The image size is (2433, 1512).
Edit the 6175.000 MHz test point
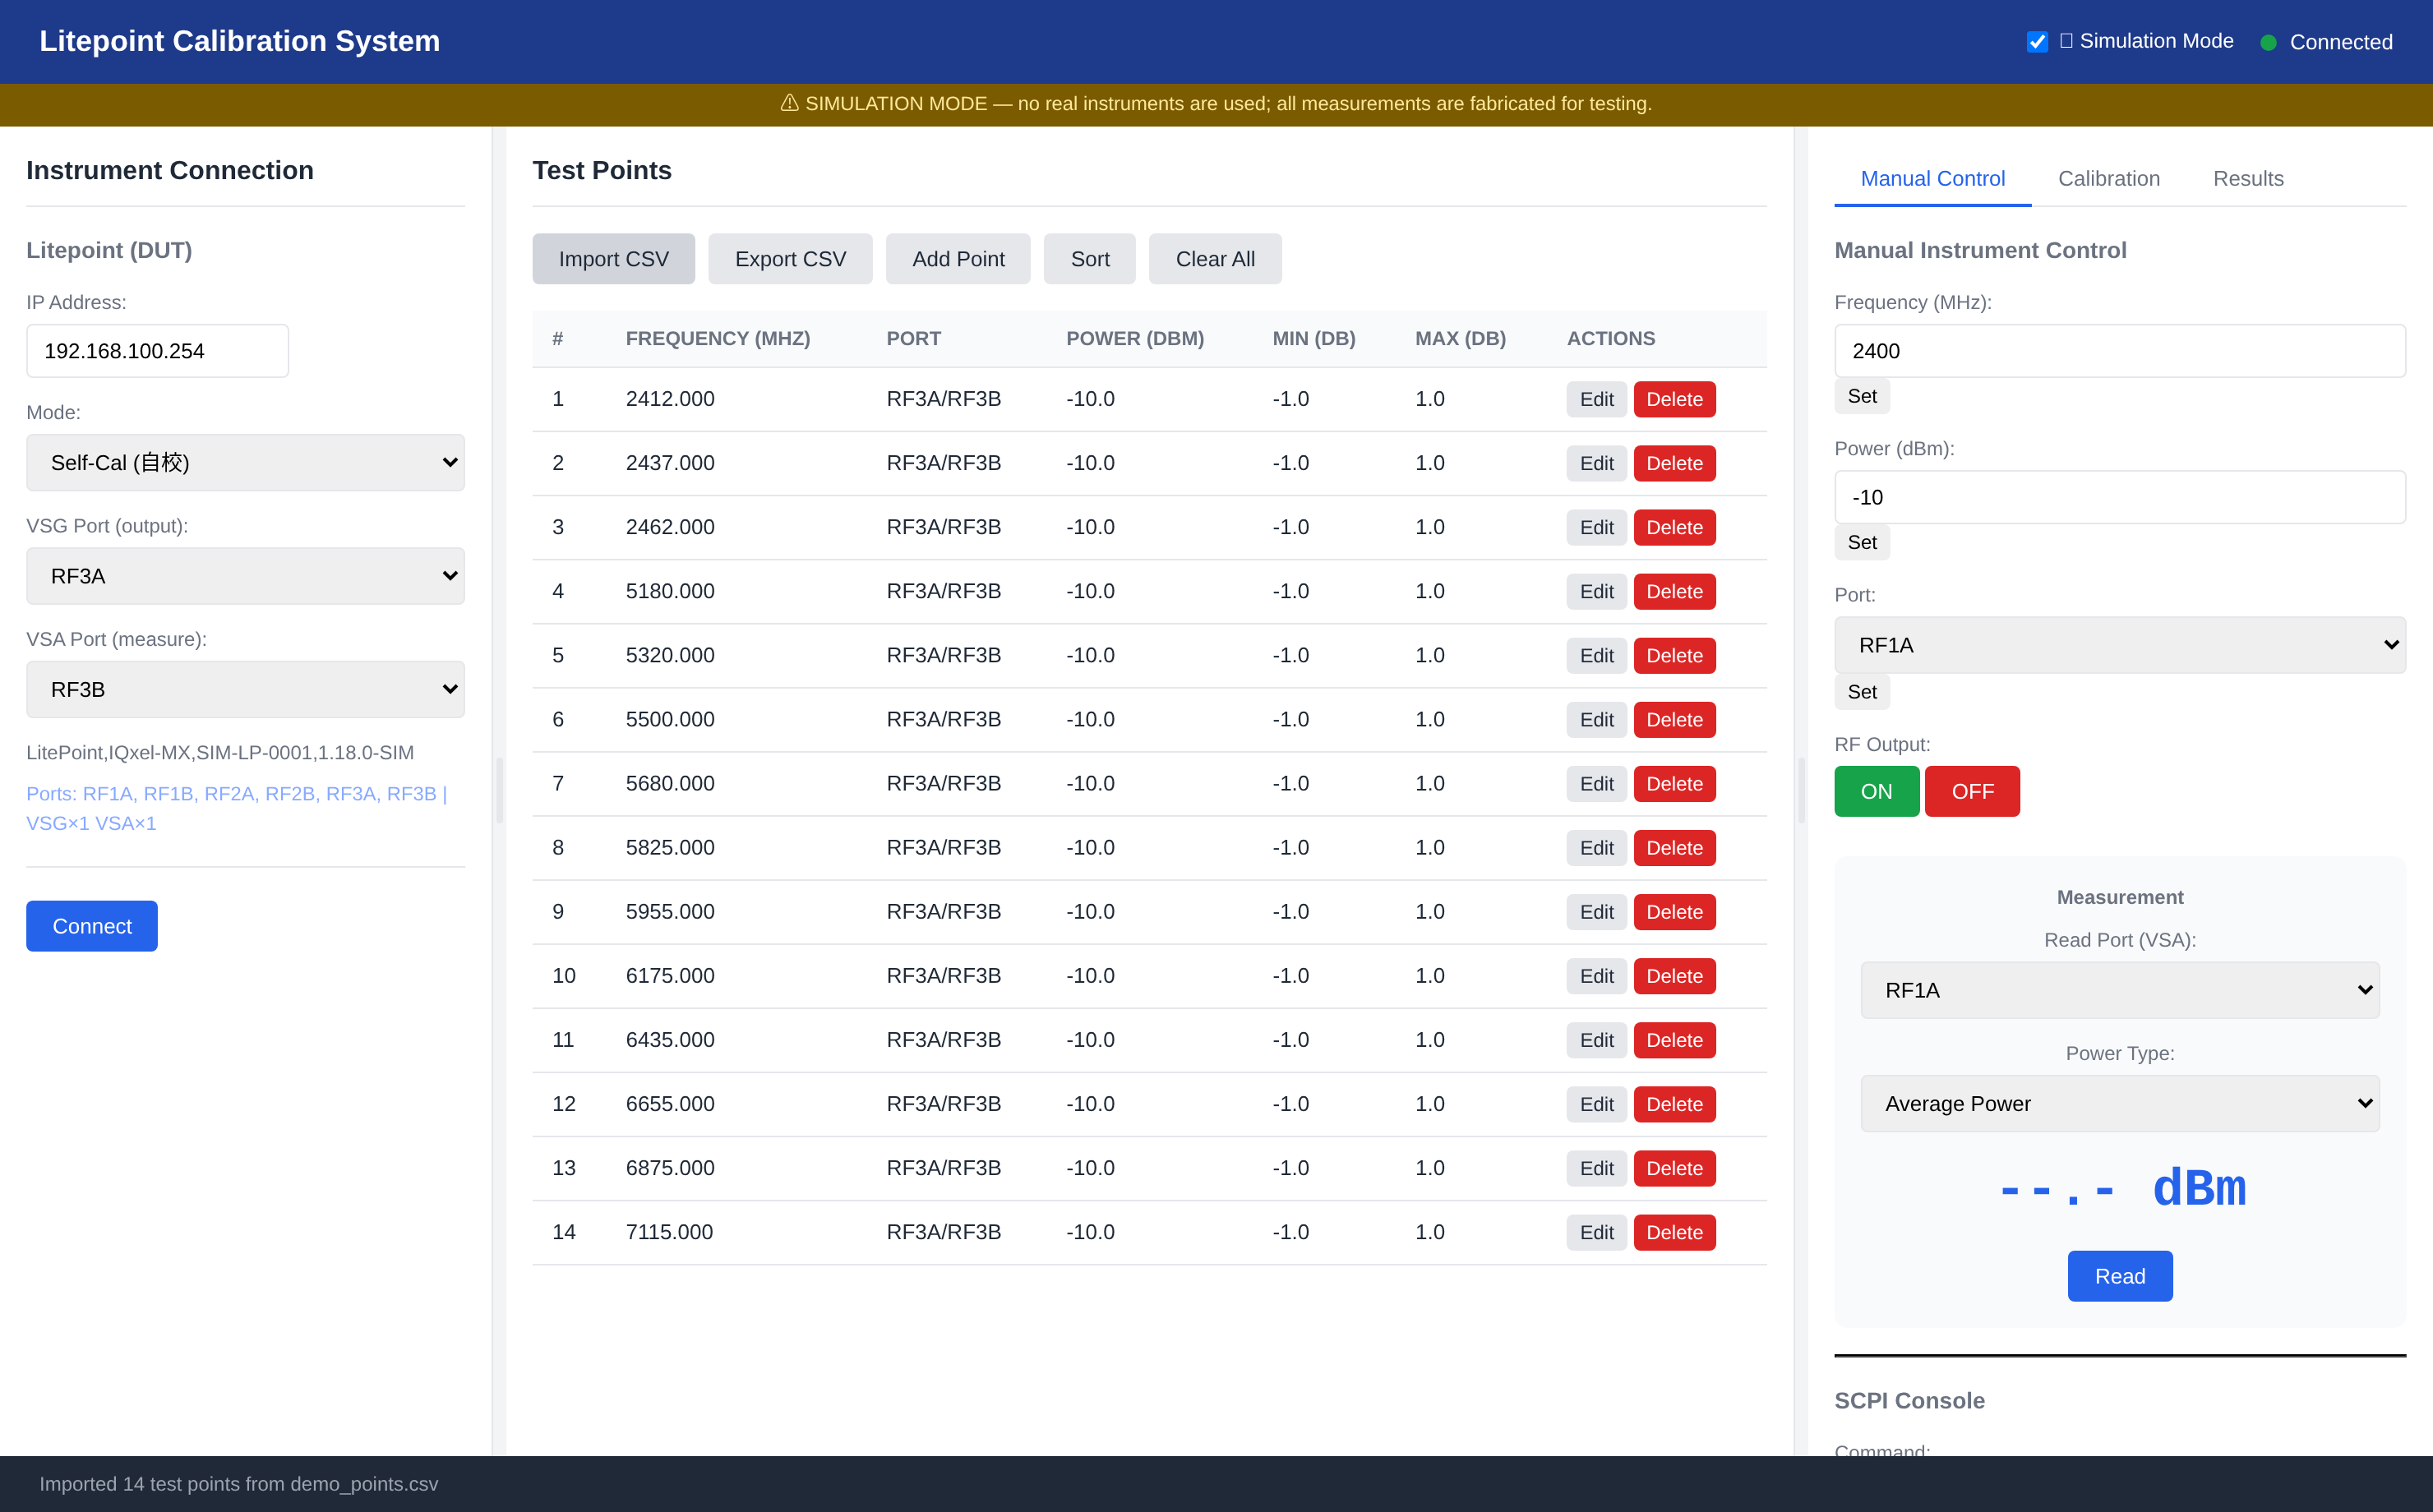(x=1596, y=975)
